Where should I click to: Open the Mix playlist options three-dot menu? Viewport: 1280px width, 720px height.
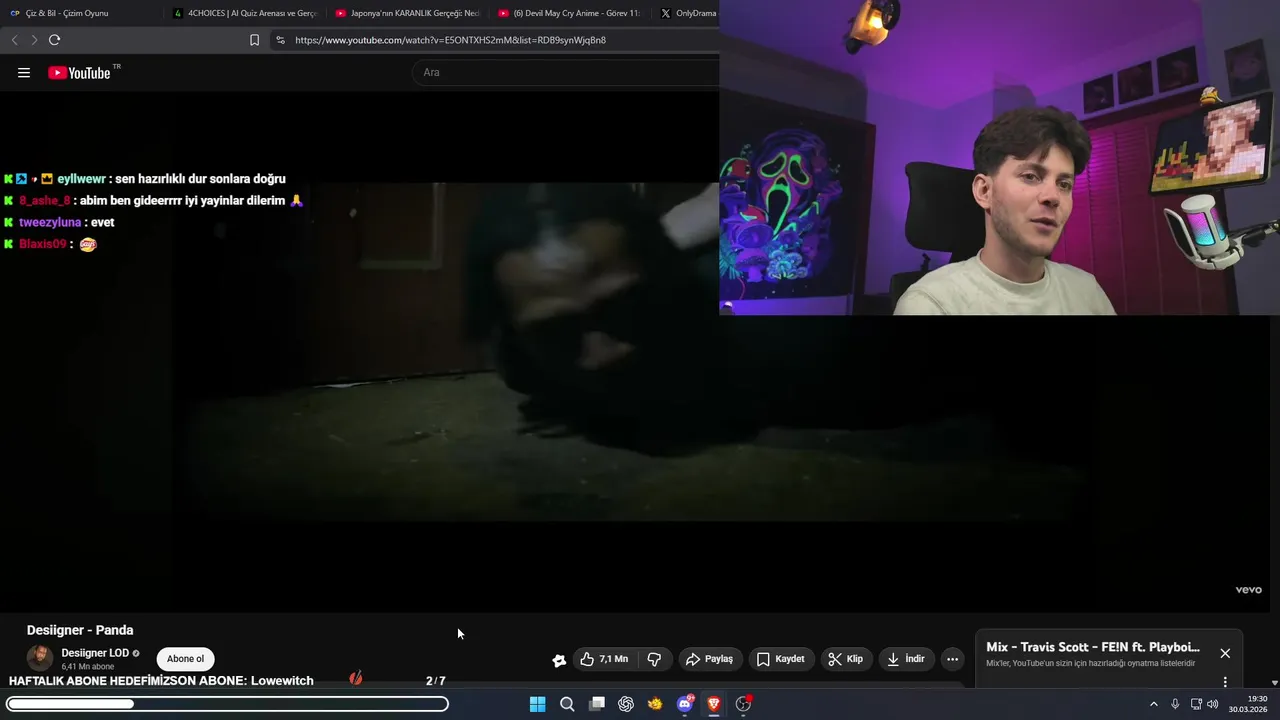(1225, 682)
